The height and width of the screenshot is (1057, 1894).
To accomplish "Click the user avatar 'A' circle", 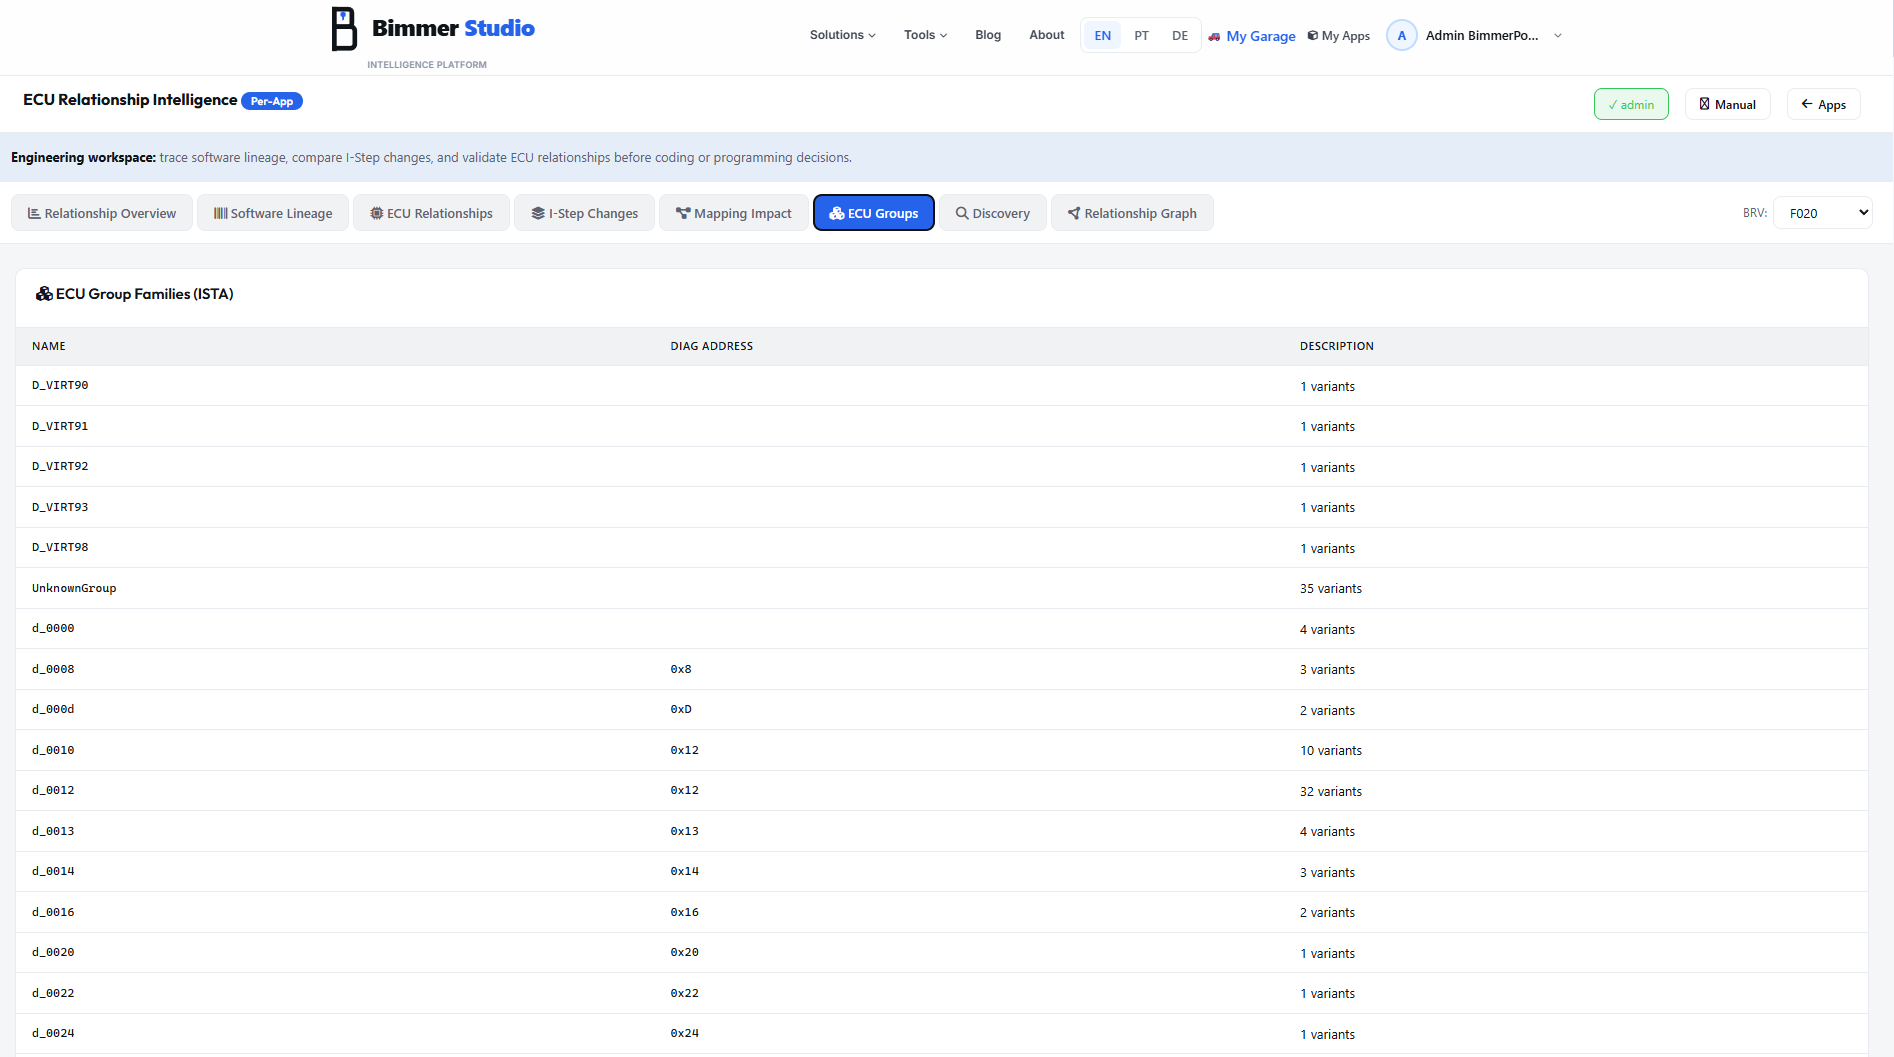I will tap(1401, 35).
